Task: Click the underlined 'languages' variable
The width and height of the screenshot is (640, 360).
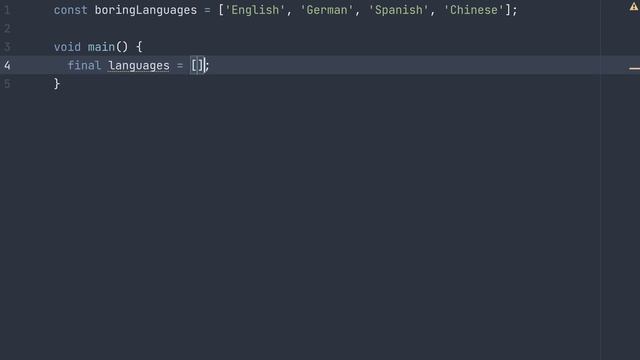Action: point(139,66)
